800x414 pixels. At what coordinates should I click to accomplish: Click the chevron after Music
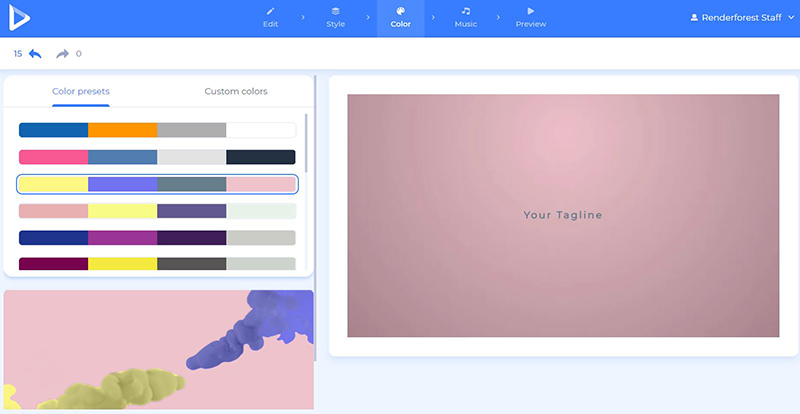(x=498, y=17)
